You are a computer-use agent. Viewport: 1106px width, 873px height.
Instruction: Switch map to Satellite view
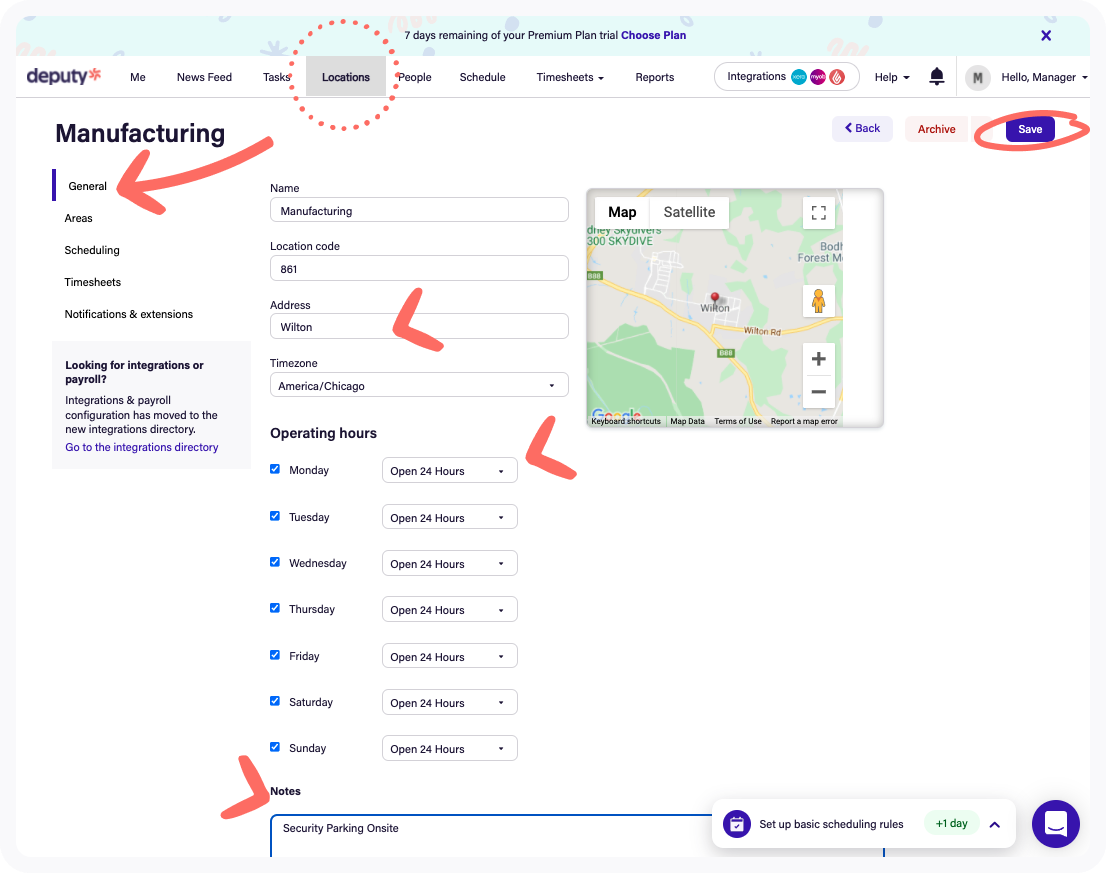(689, 212)
